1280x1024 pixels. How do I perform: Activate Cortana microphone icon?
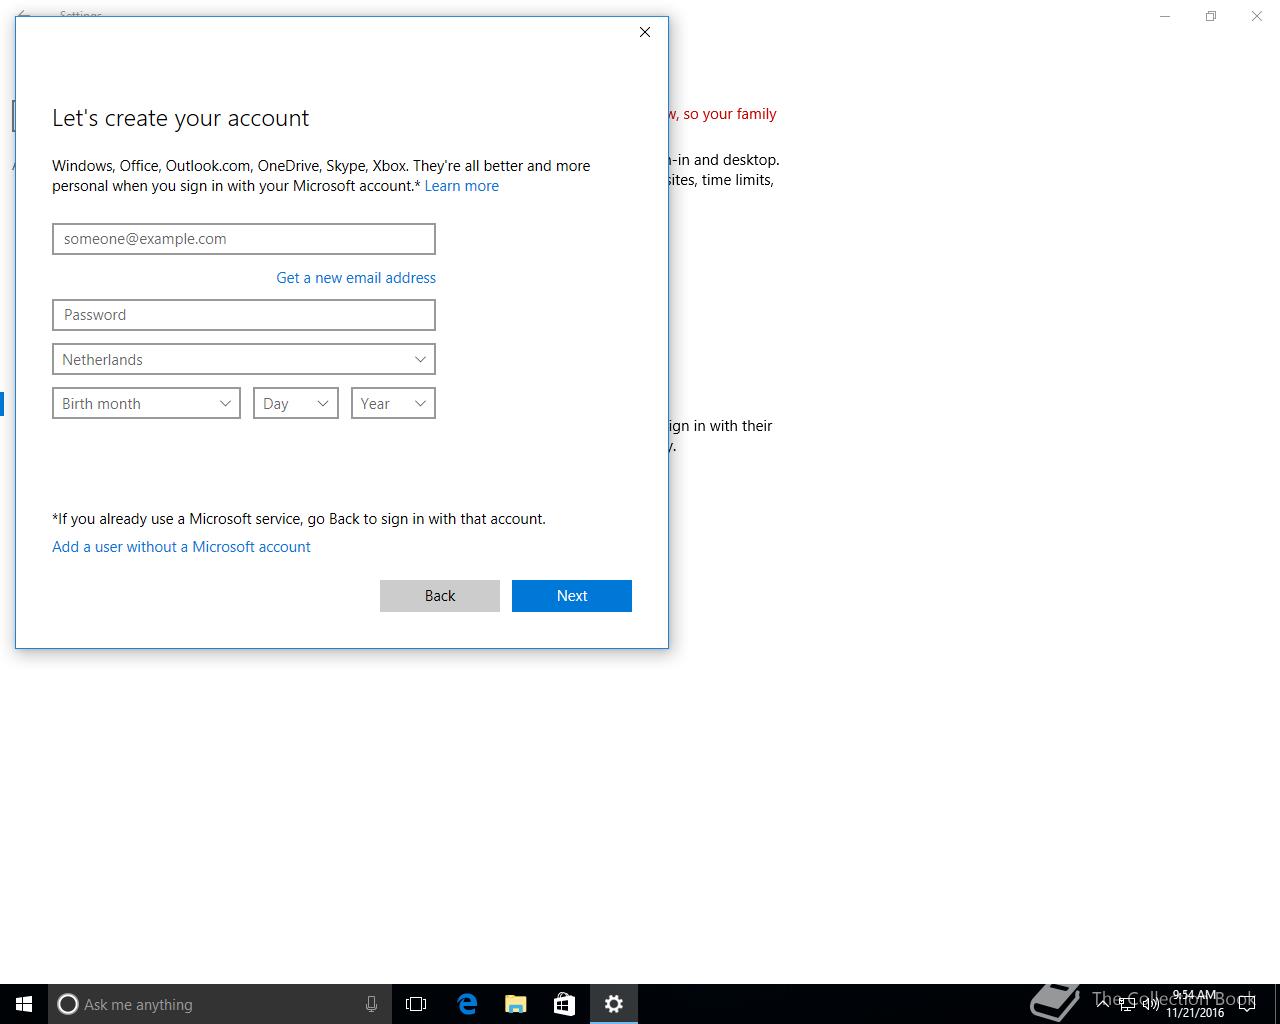(x=371, y=1004)
